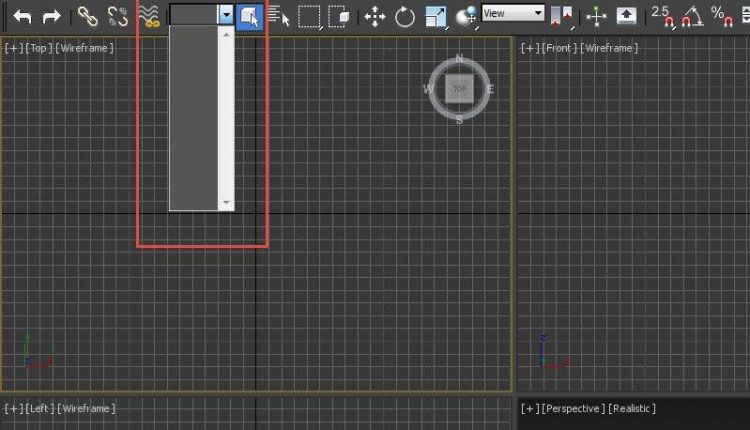Open the Rectangular Selection Region flyout
Screen dimensions: 750x430
pos(310,16)
